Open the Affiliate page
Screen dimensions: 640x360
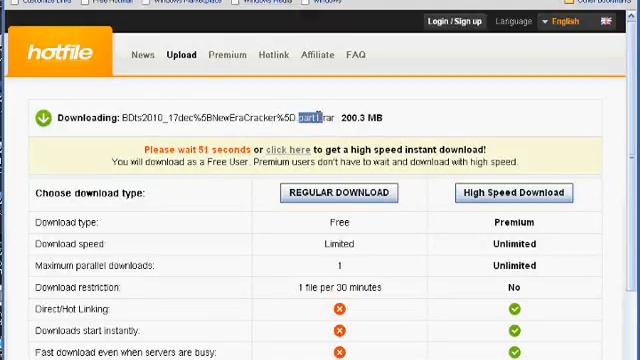pyautogui.click(x=318, y=55)
